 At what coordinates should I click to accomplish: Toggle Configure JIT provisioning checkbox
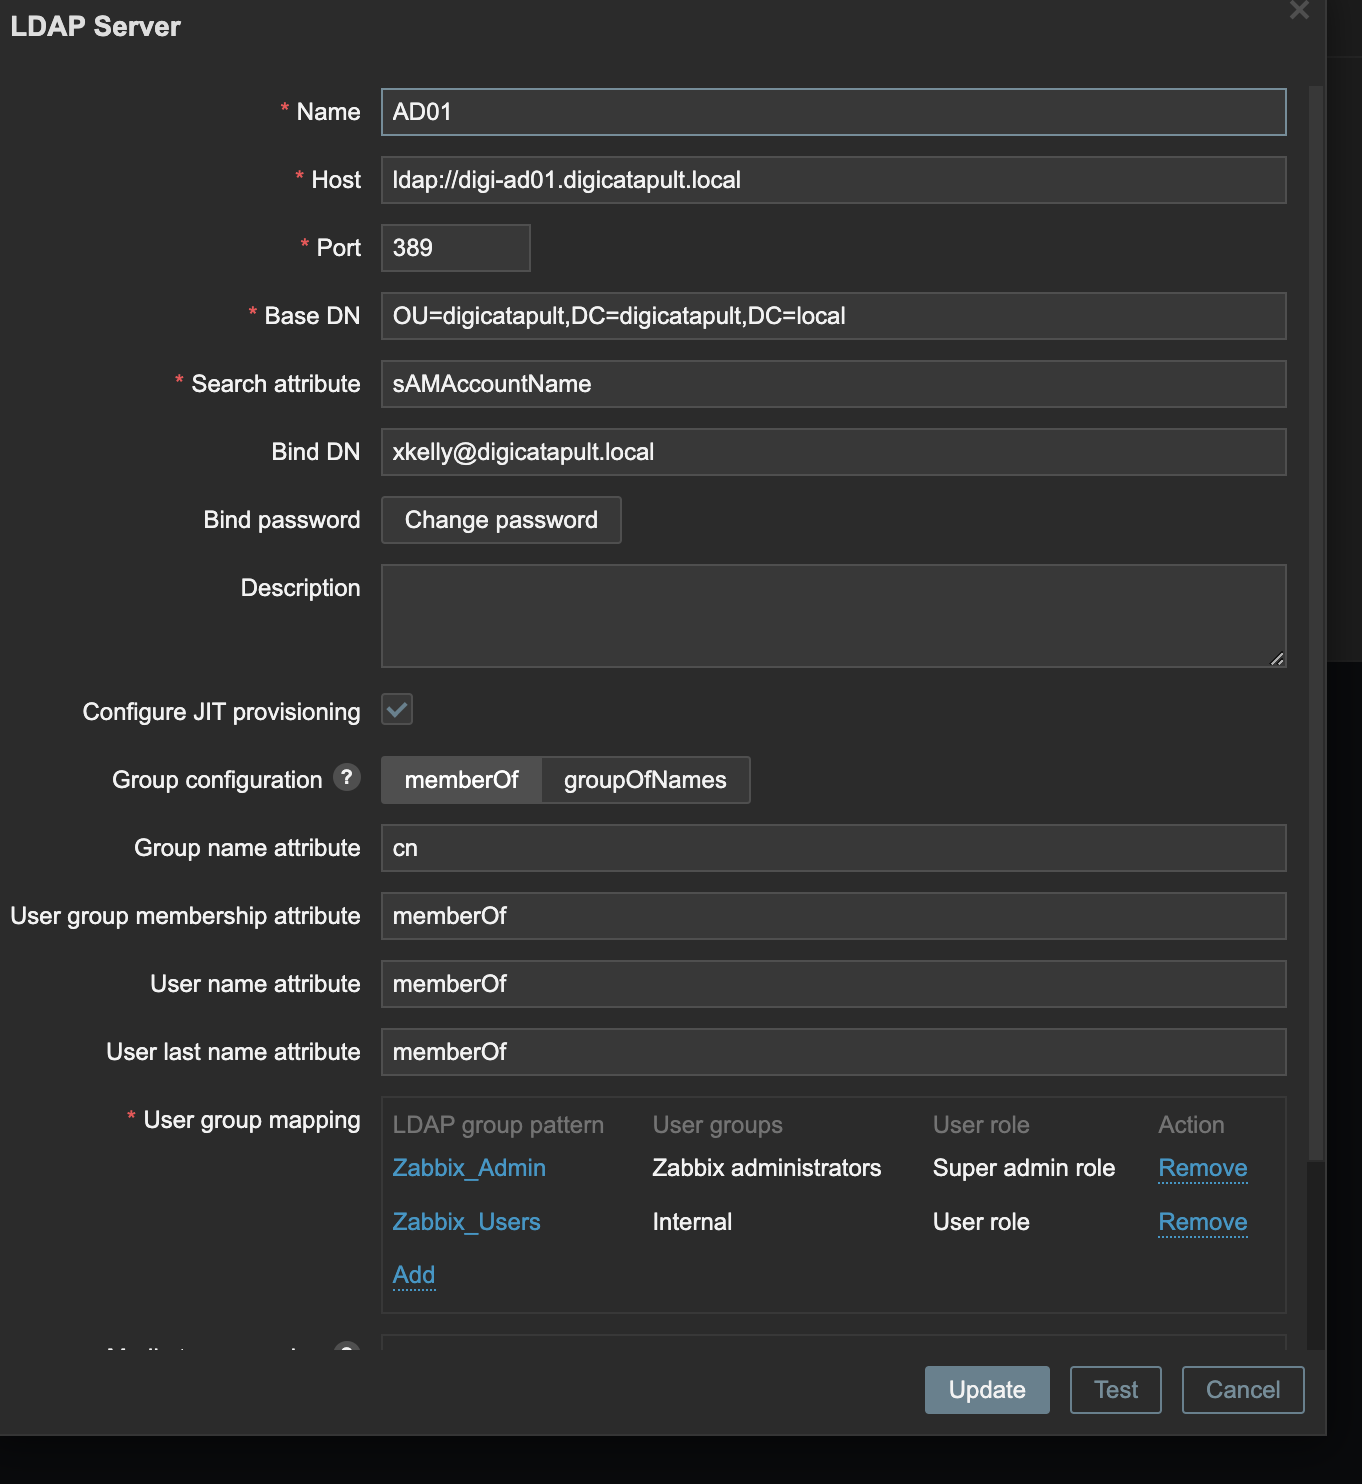click(397, 710)
